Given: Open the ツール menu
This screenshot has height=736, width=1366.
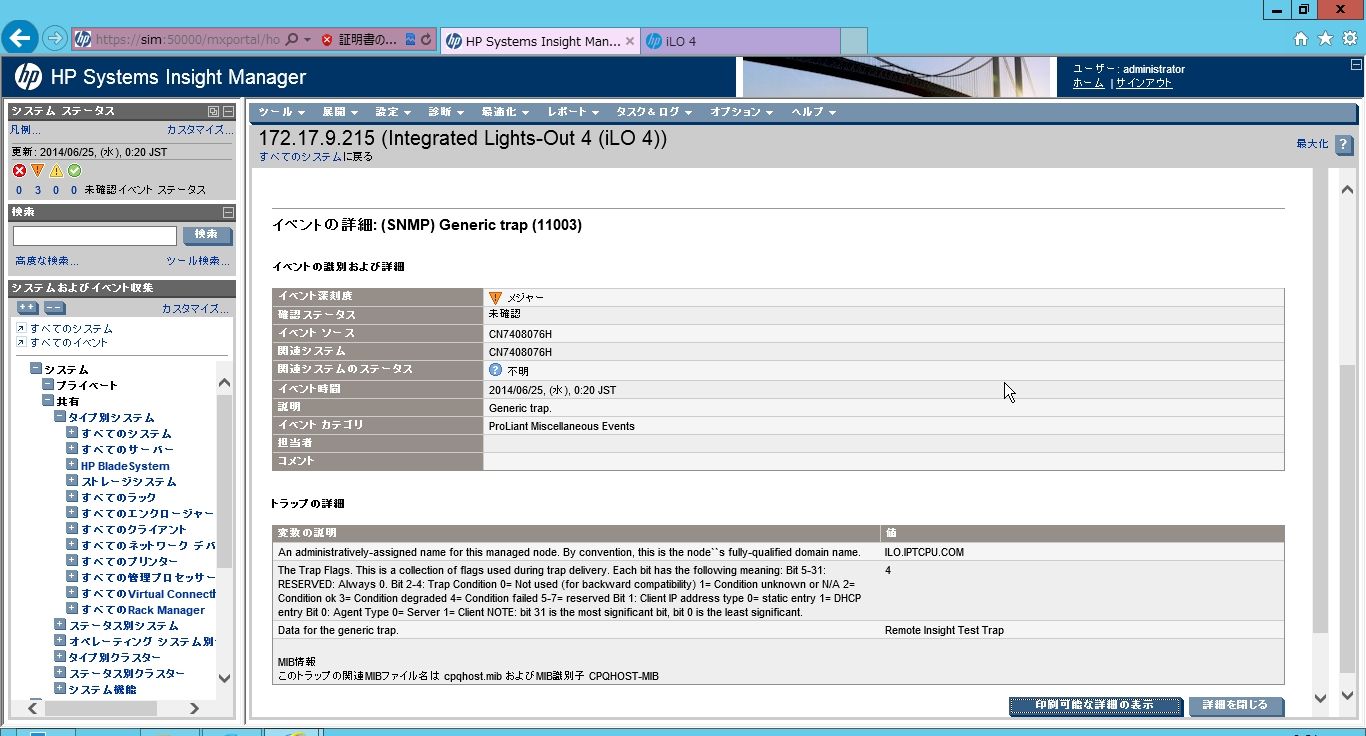Looking at the screenshot, I should pyautogui.click(x=281, y=112).
